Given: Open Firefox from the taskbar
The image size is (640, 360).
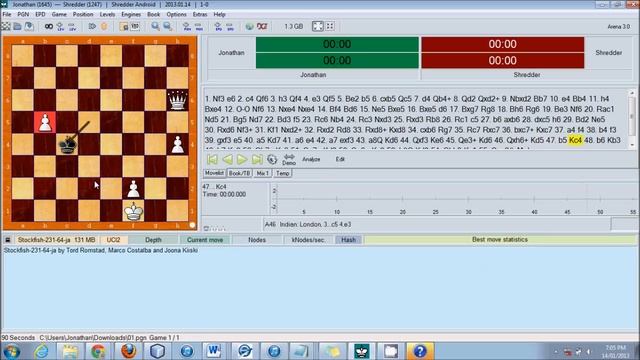Looking at the screenshot, I should coord(128,351).
